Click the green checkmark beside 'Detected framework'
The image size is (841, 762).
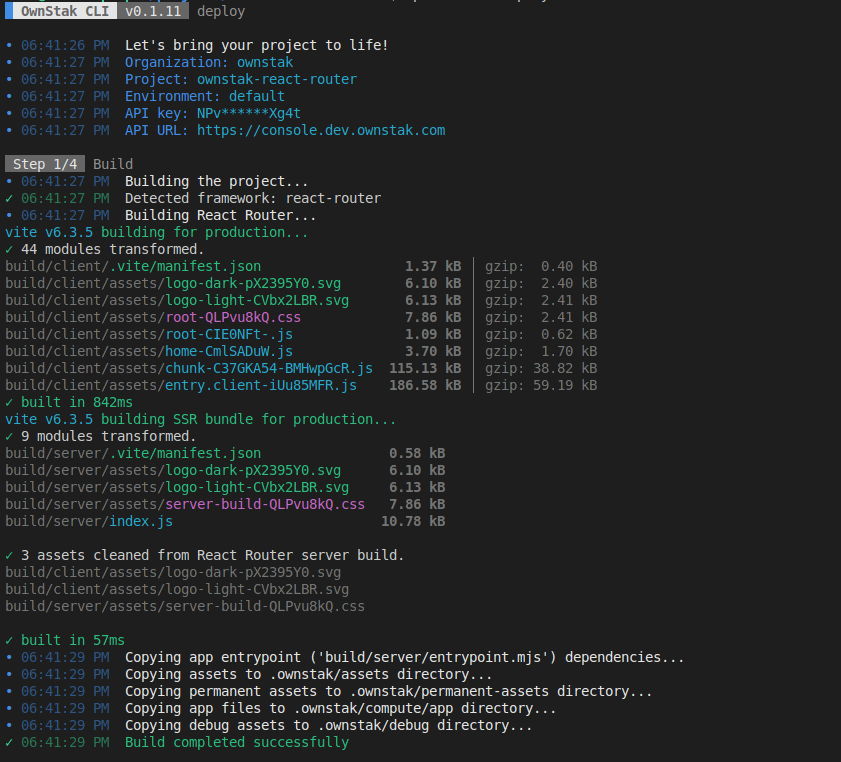click(9, 198)
